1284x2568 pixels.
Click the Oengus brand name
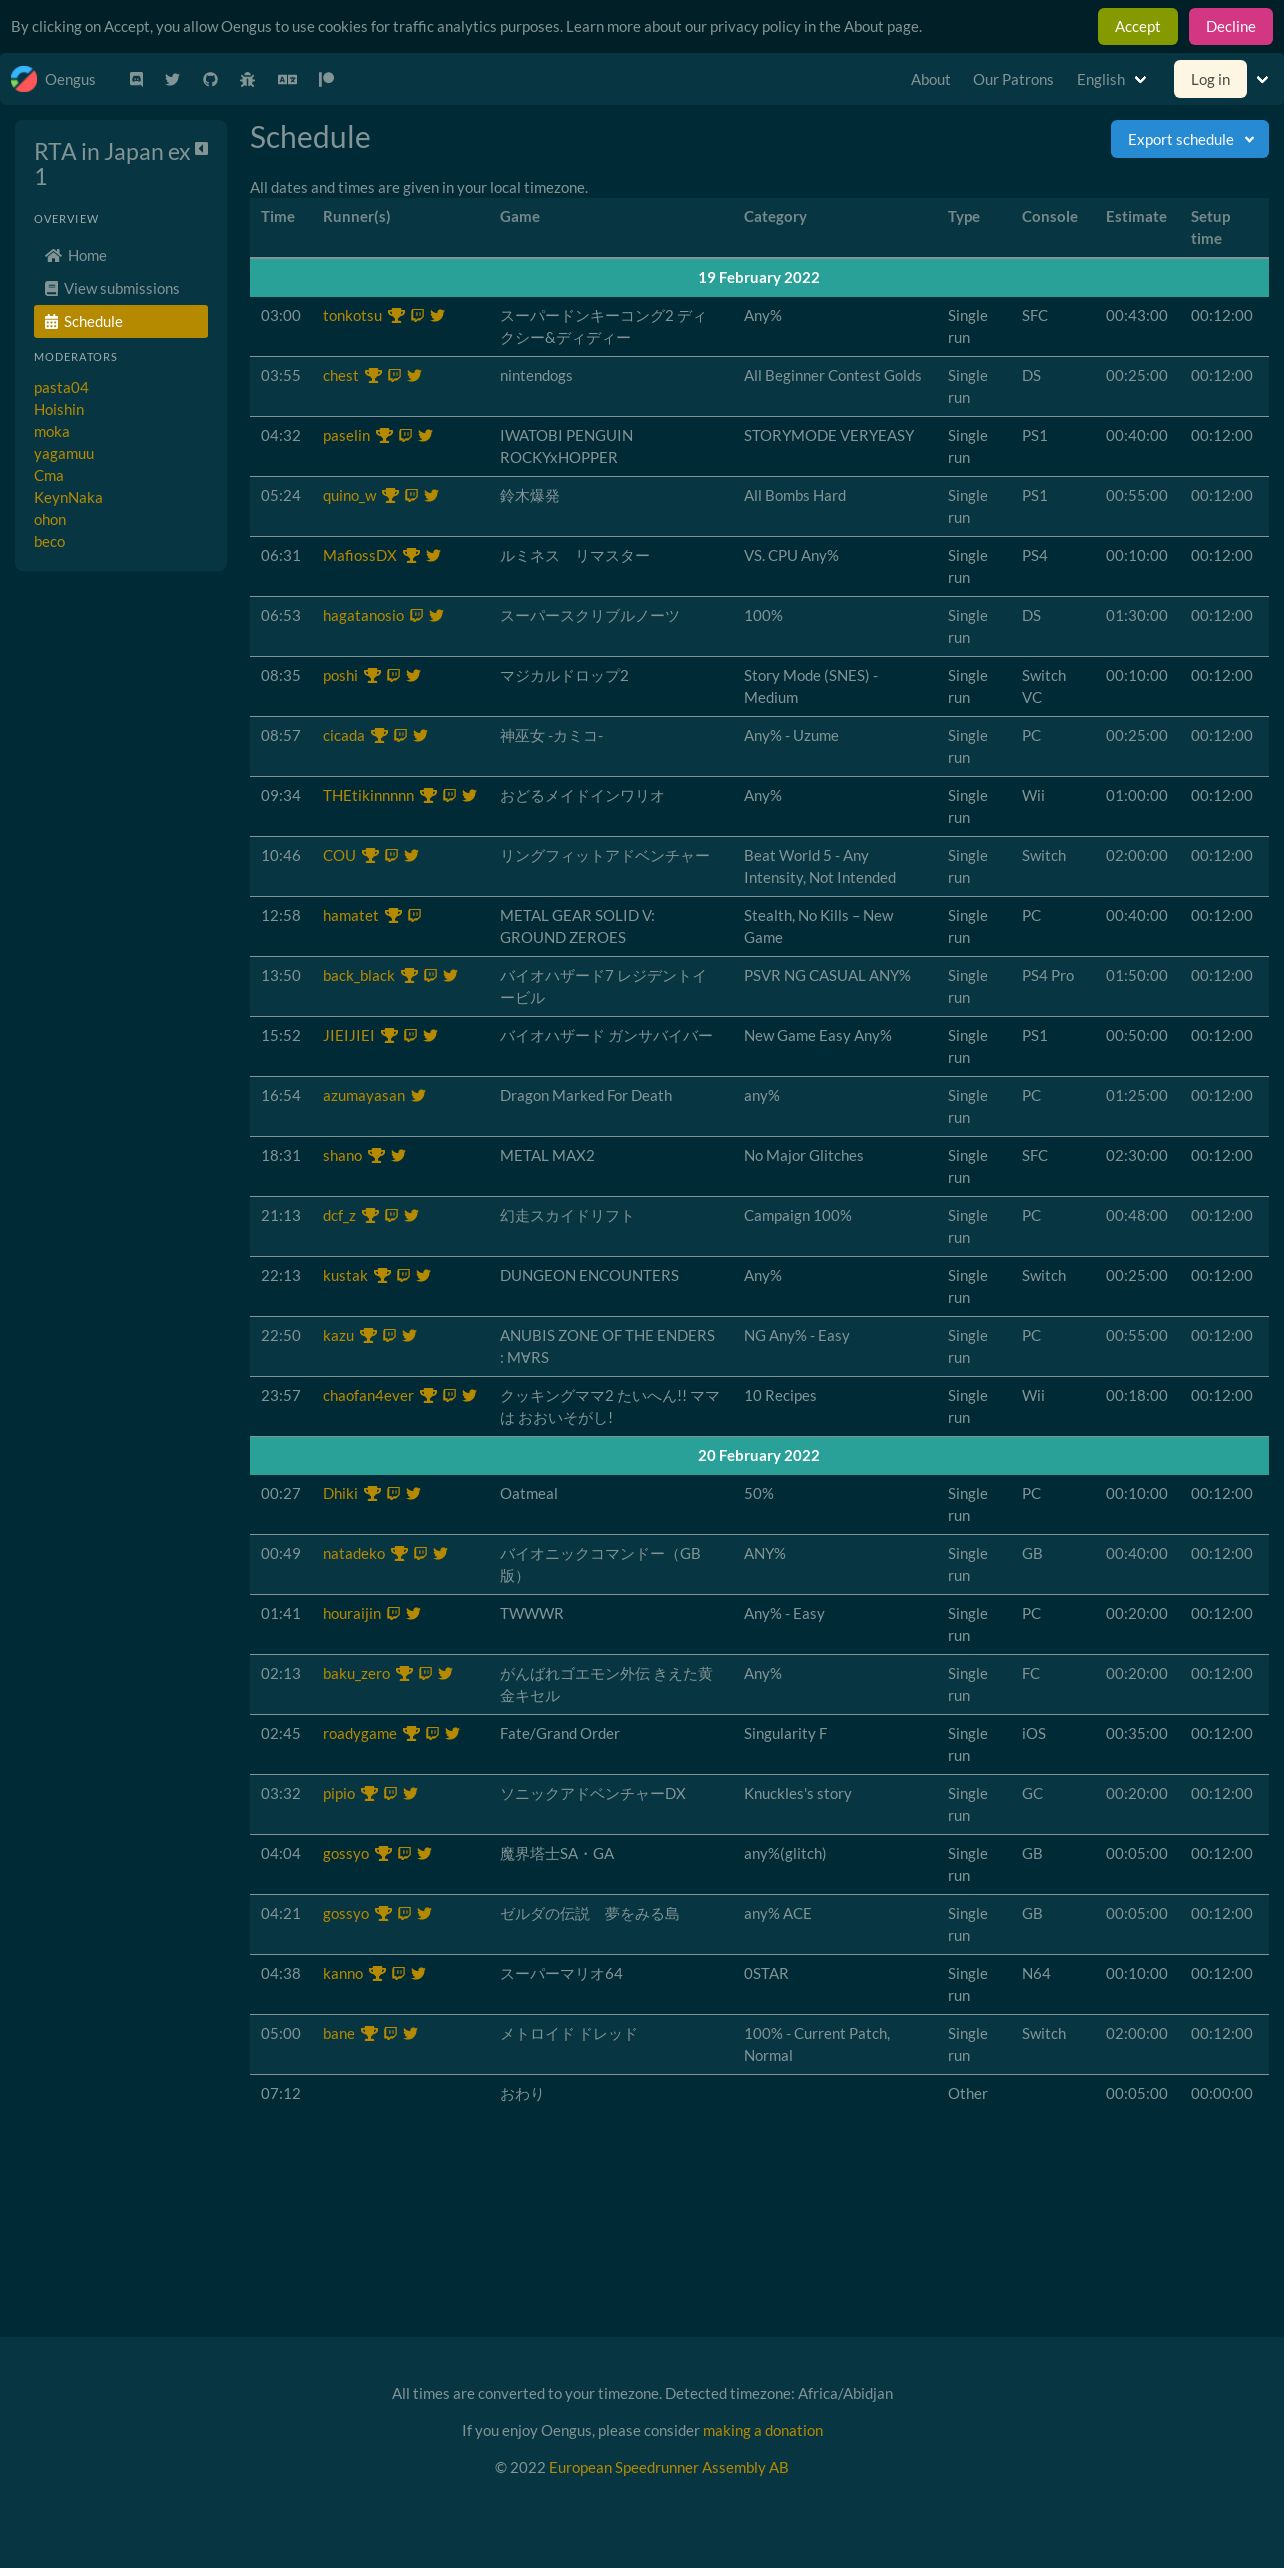coord(70,80)
